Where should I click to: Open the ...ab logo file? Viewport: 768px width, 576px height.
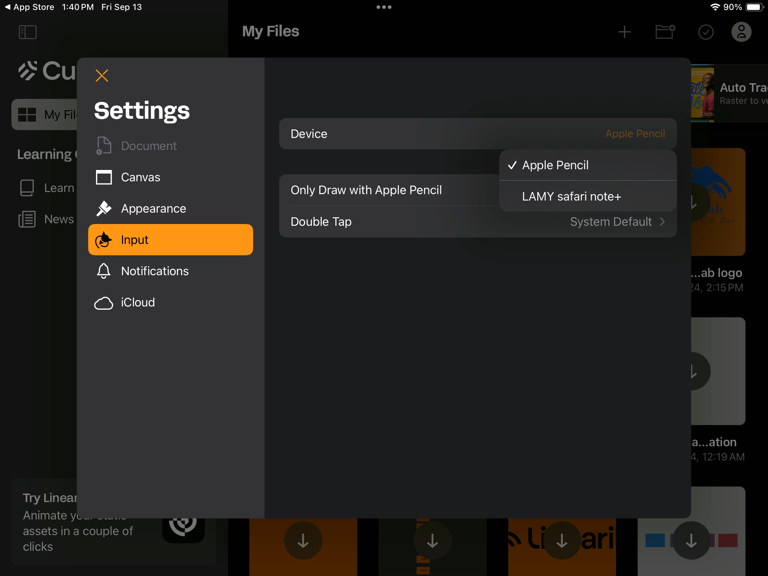718,202
